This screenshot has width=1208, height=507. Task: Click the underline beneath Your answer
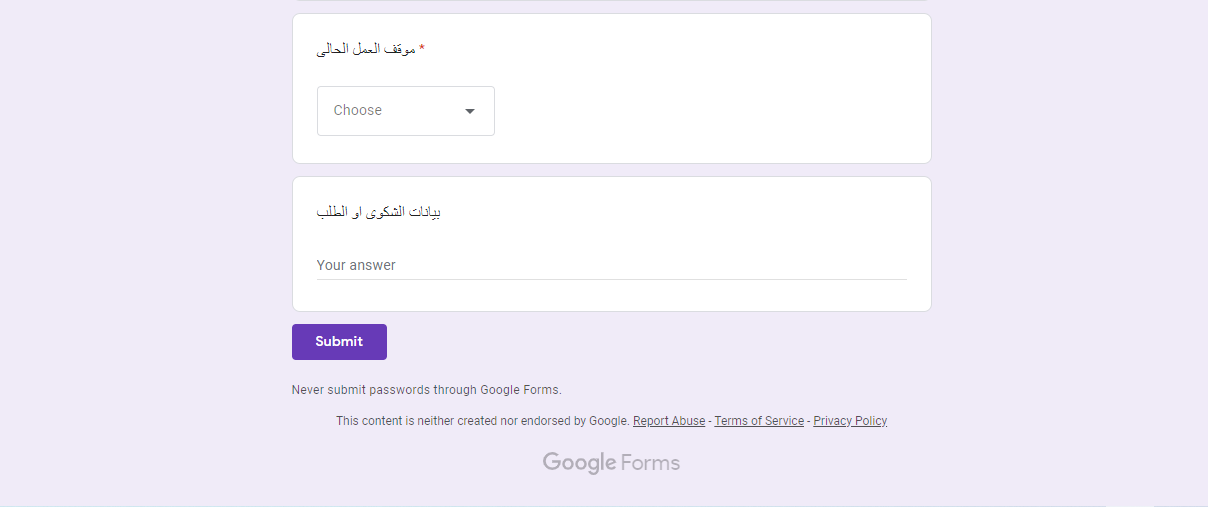click(611, 279)
